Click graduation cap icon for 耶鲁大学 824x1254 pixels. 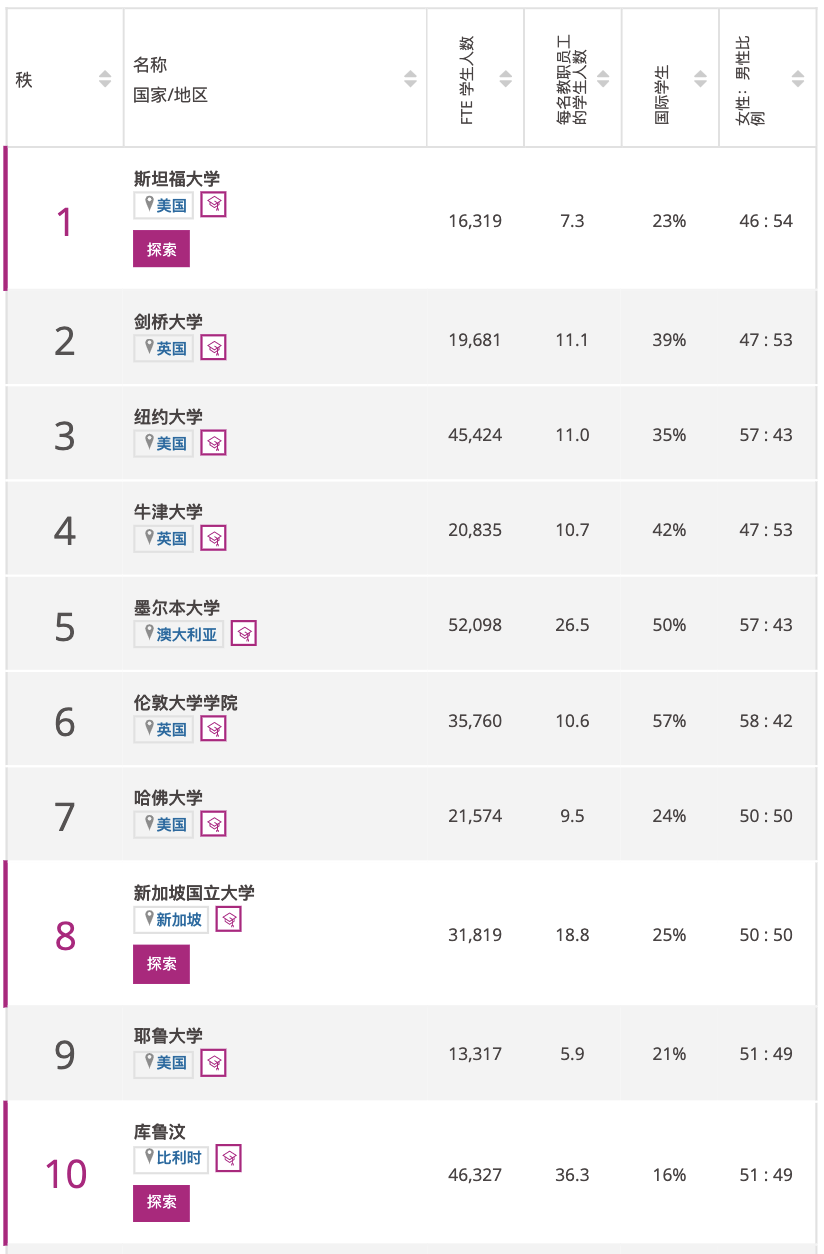(214, 1062)
